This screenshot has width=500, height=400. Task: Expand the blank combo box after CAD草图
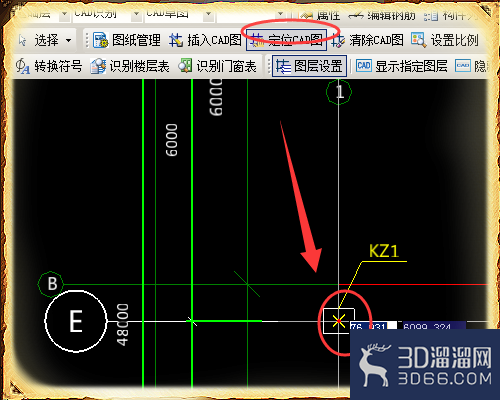281,14
